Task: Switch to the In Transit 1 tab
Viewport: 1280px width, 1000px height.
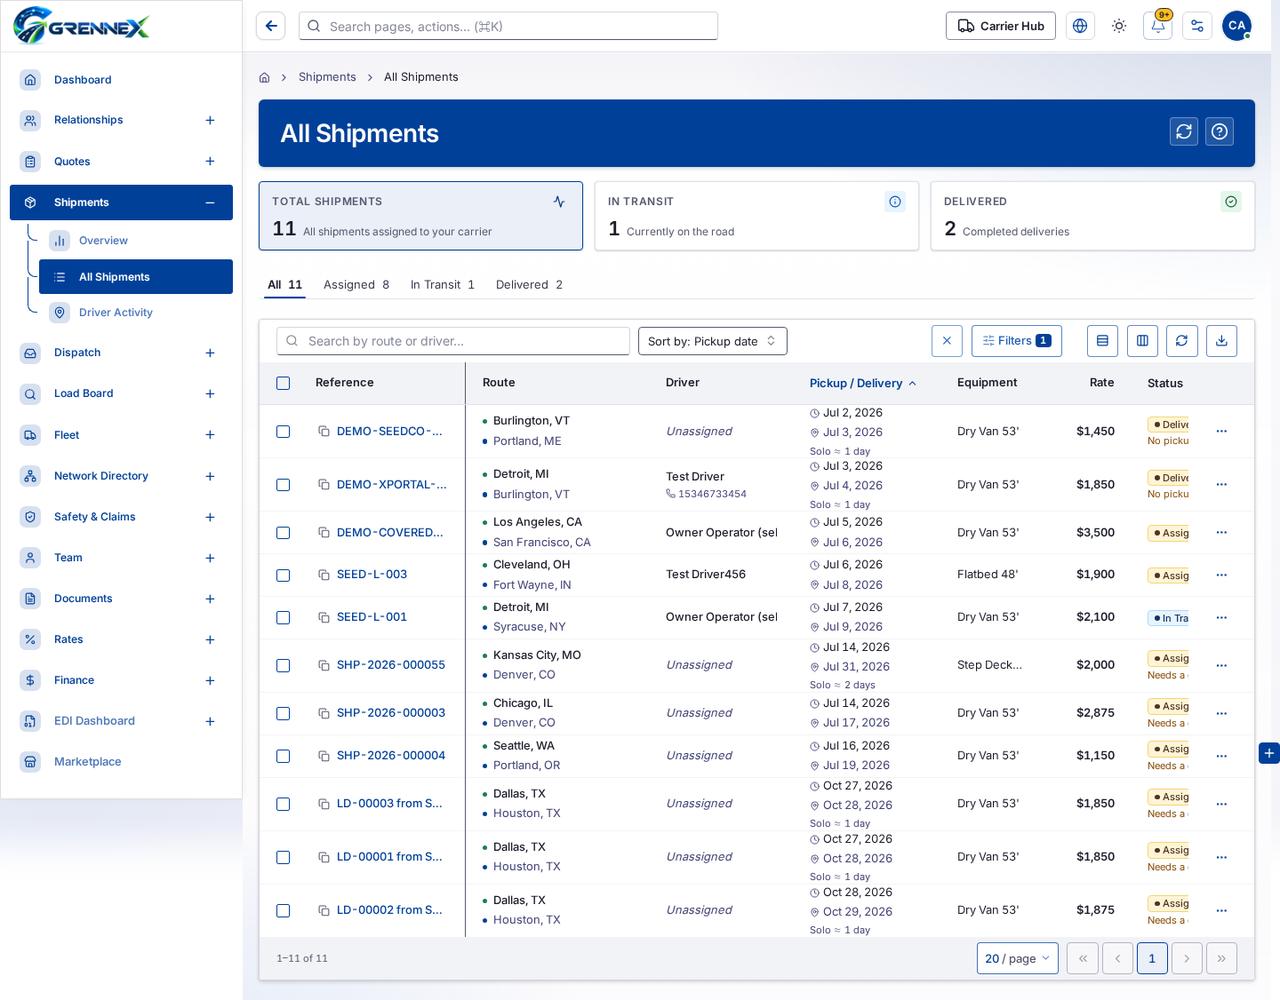Action: [442, 285]
